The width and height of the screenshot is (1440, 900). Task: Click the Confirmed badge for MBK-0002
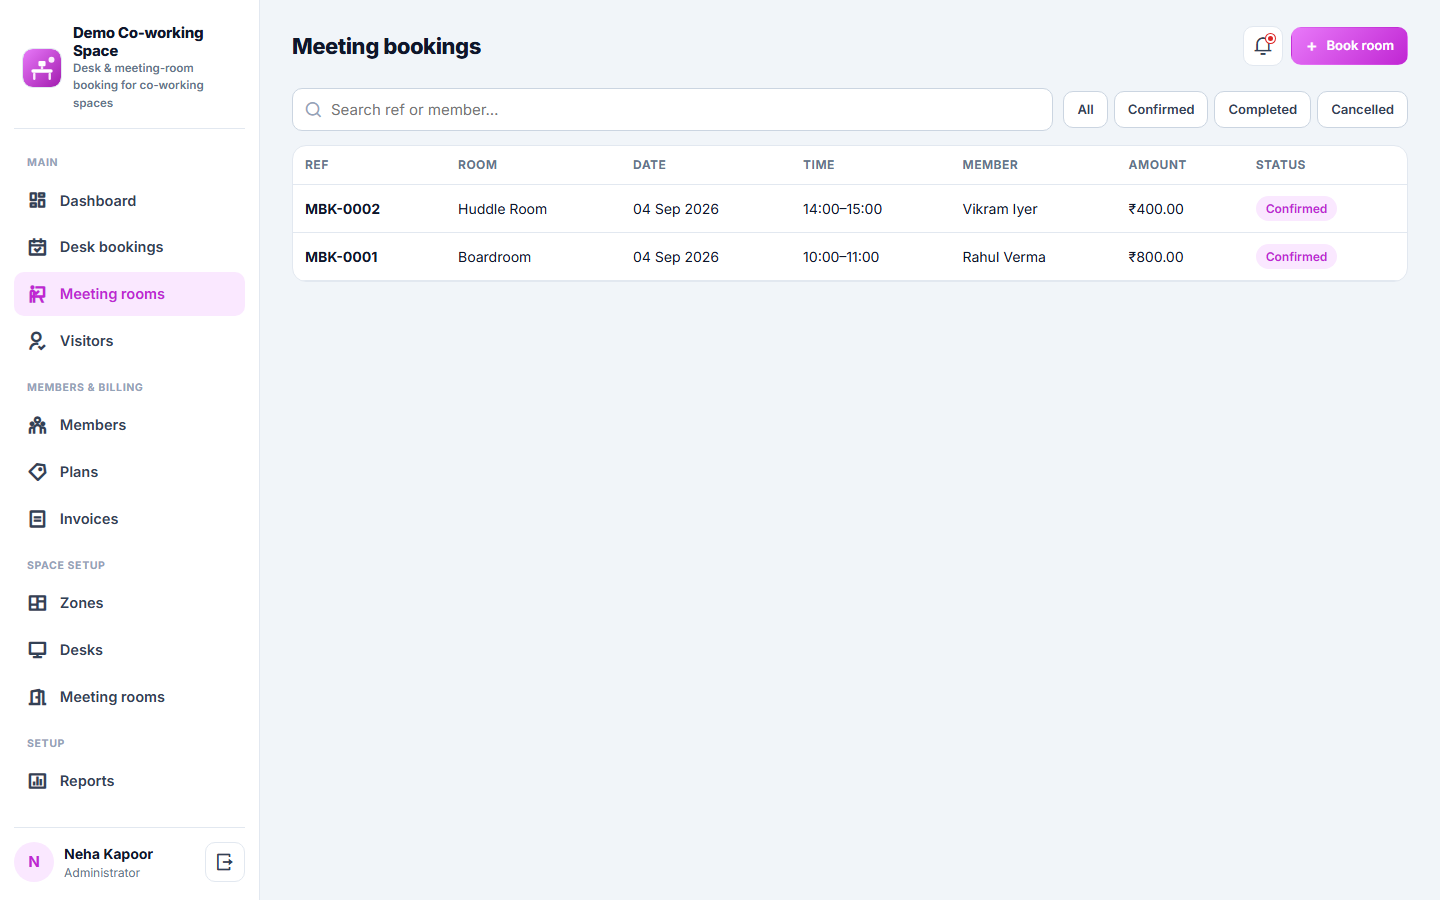(1296, 209)
